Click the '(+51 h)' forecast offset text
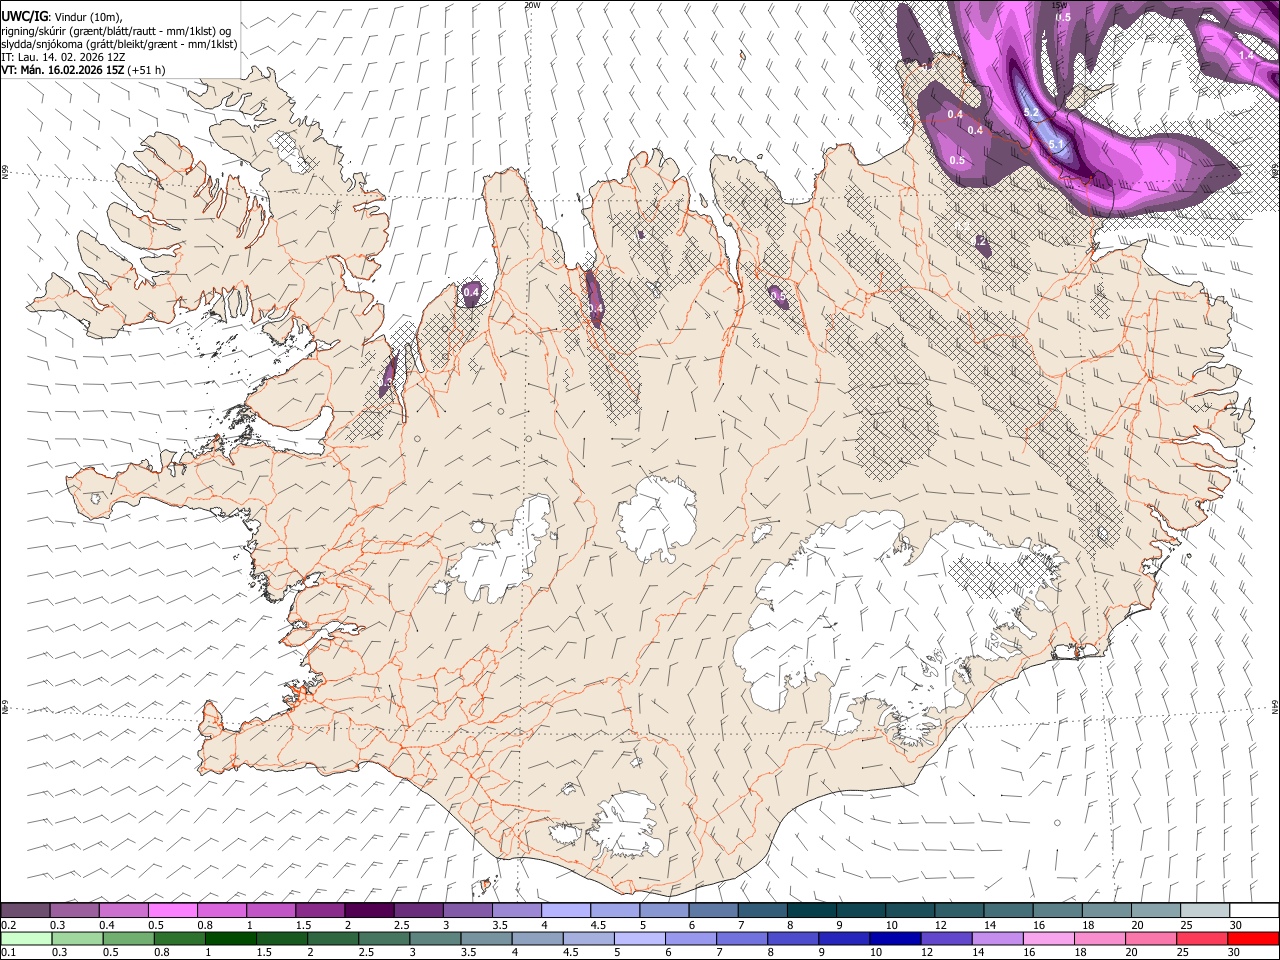This screenshot has width=1280, height=960. pyautogui.click(x=147, y=70)
